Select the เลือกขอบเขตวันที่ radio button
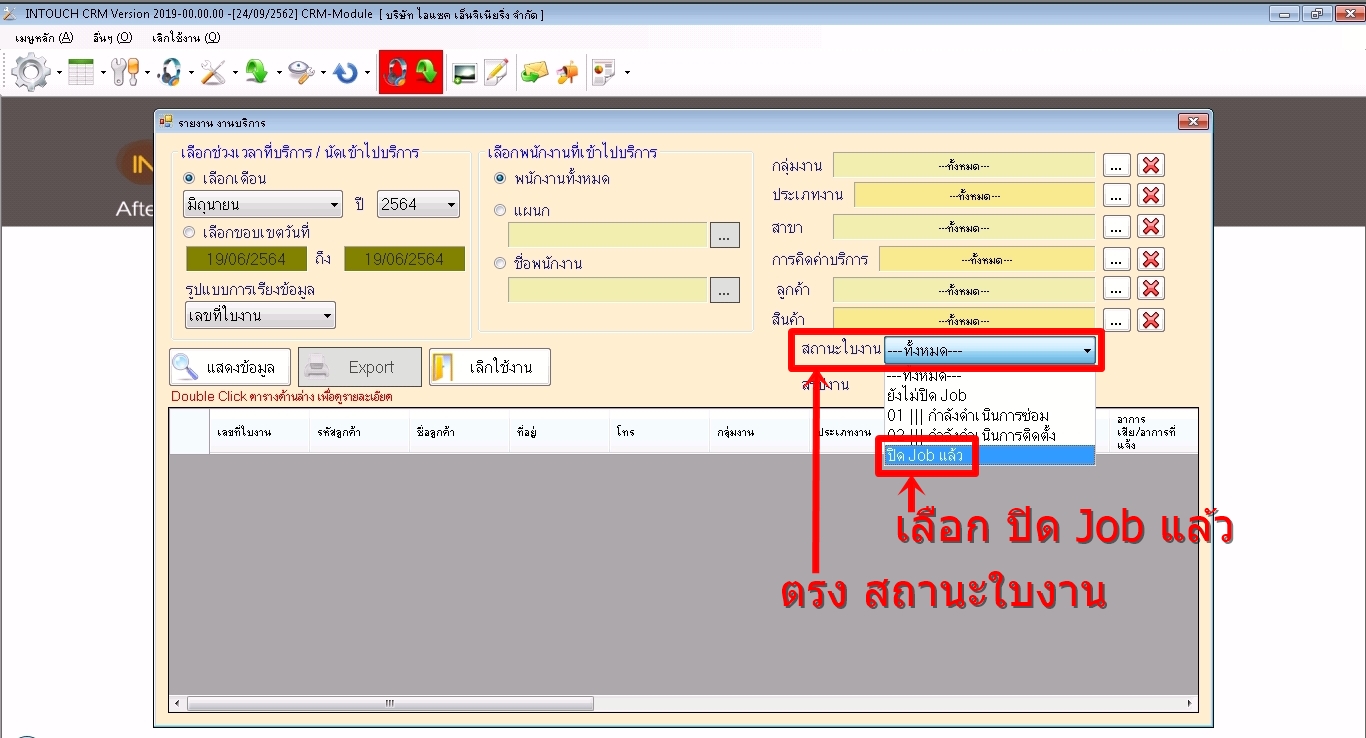 click(189, 232)
